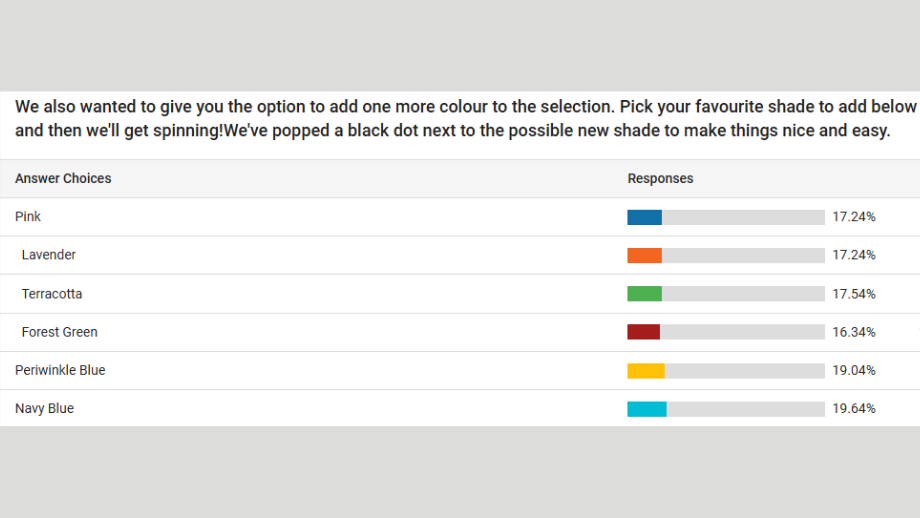Click the blue bar for Pink
920x518 pixels.
pos(644,217)
